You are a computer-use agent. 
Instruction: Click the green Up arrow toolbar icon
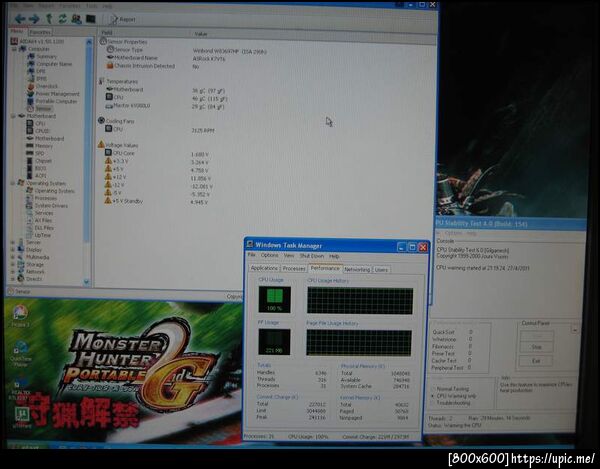pos(49,18)
